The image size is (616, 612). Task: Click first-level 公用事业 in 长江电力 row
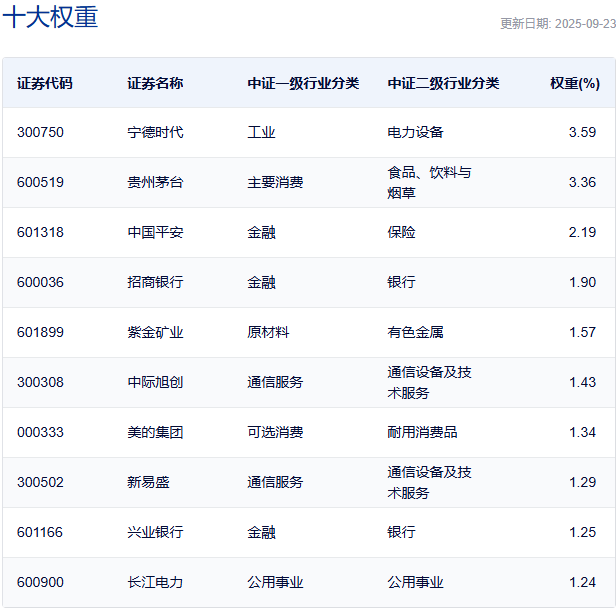pos(275,583)
